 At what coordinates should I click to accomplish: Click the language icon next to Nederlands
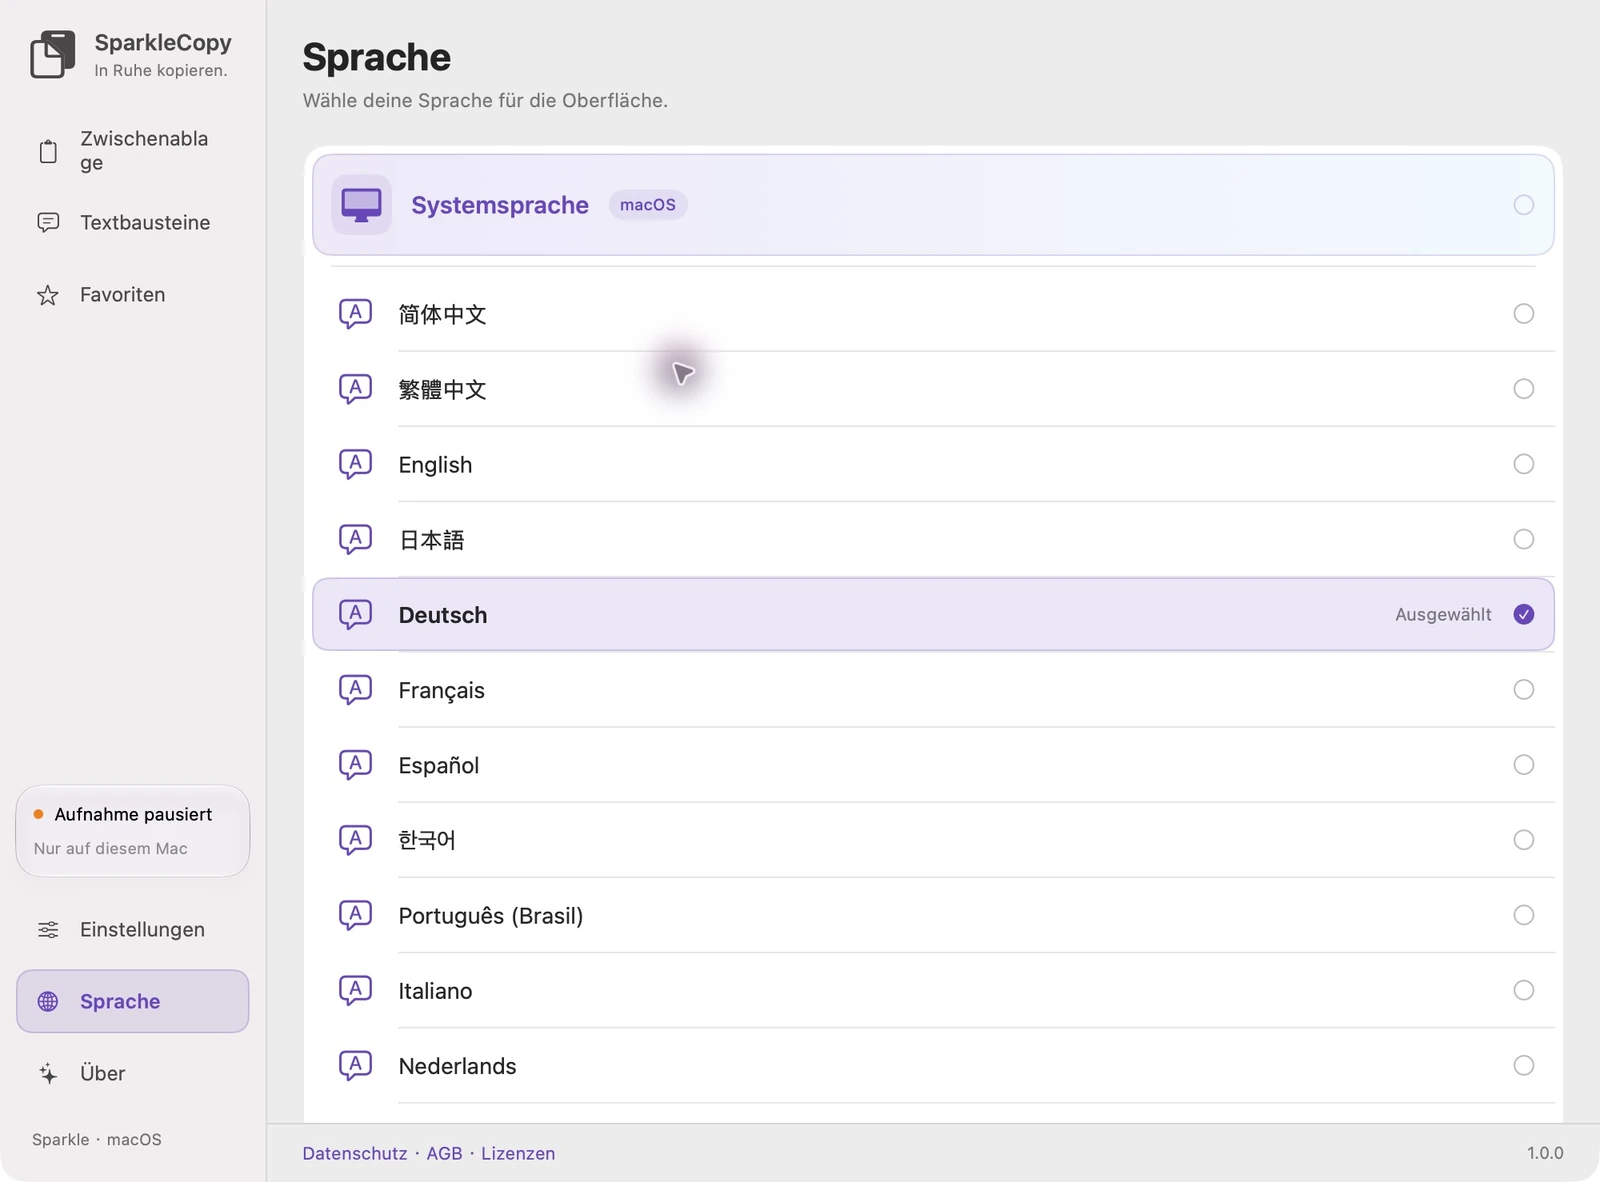pos(355,1065)
